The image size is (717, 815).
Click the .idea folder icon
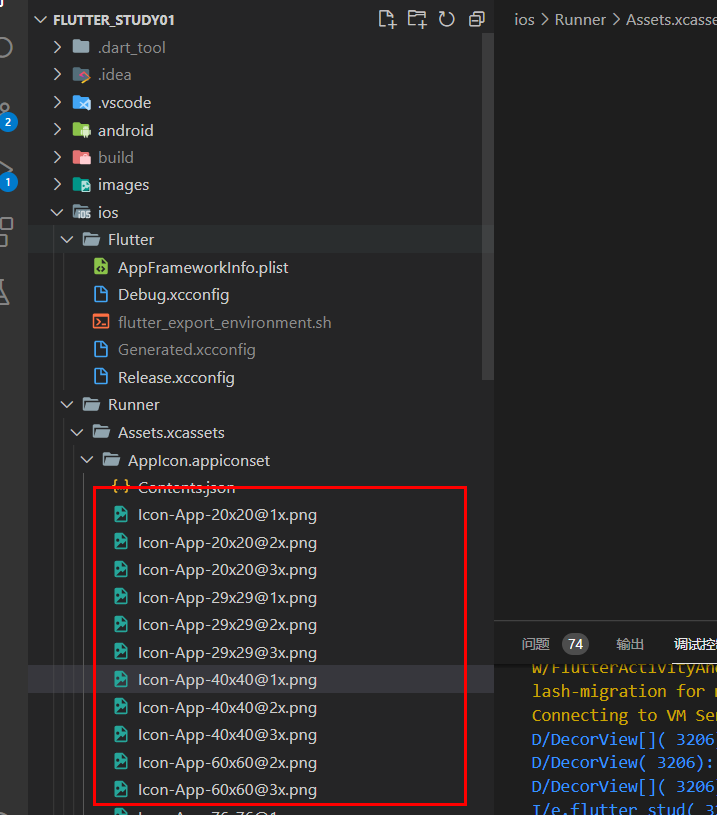pyautogui.click(x=82, y=75)
